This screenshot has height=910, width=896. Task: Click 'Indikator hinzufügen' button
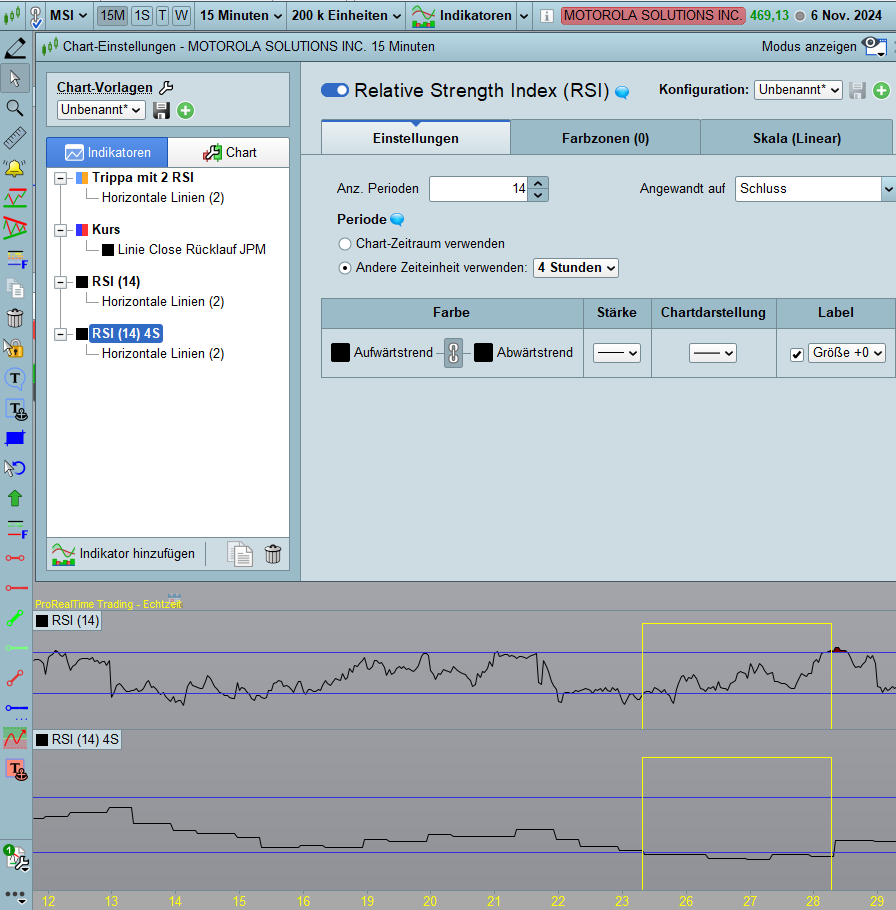(124, 553)
